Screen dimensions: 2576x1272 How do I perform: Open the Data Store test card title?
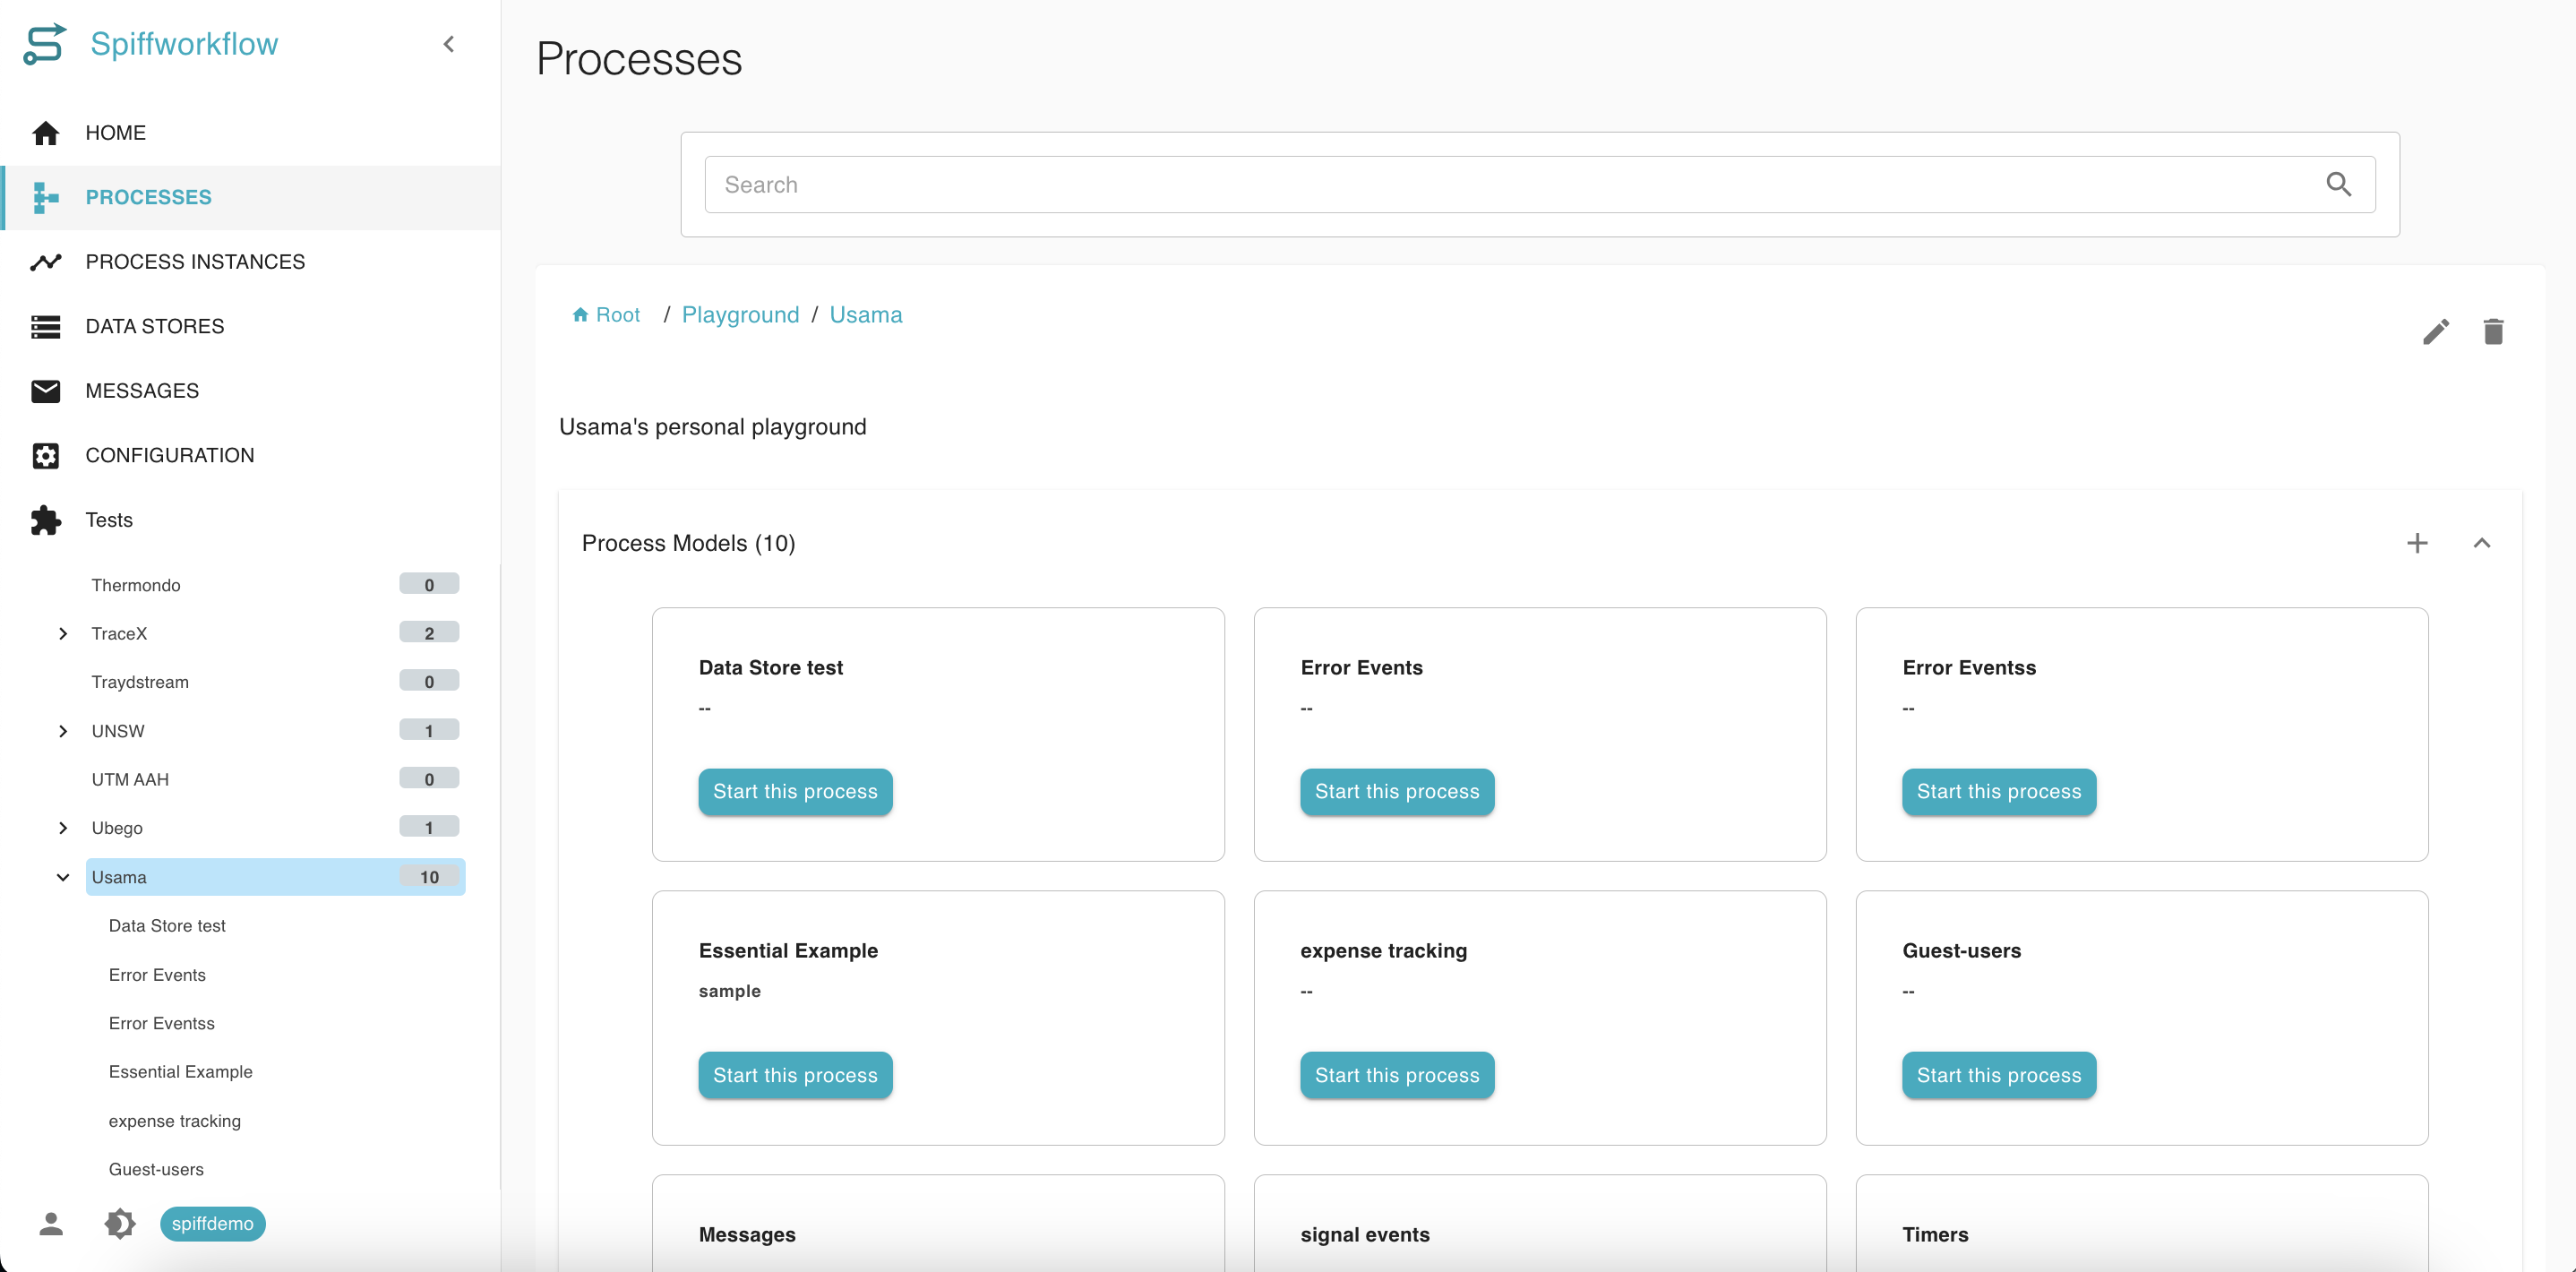pyautogui.click(x=770, y=668)
